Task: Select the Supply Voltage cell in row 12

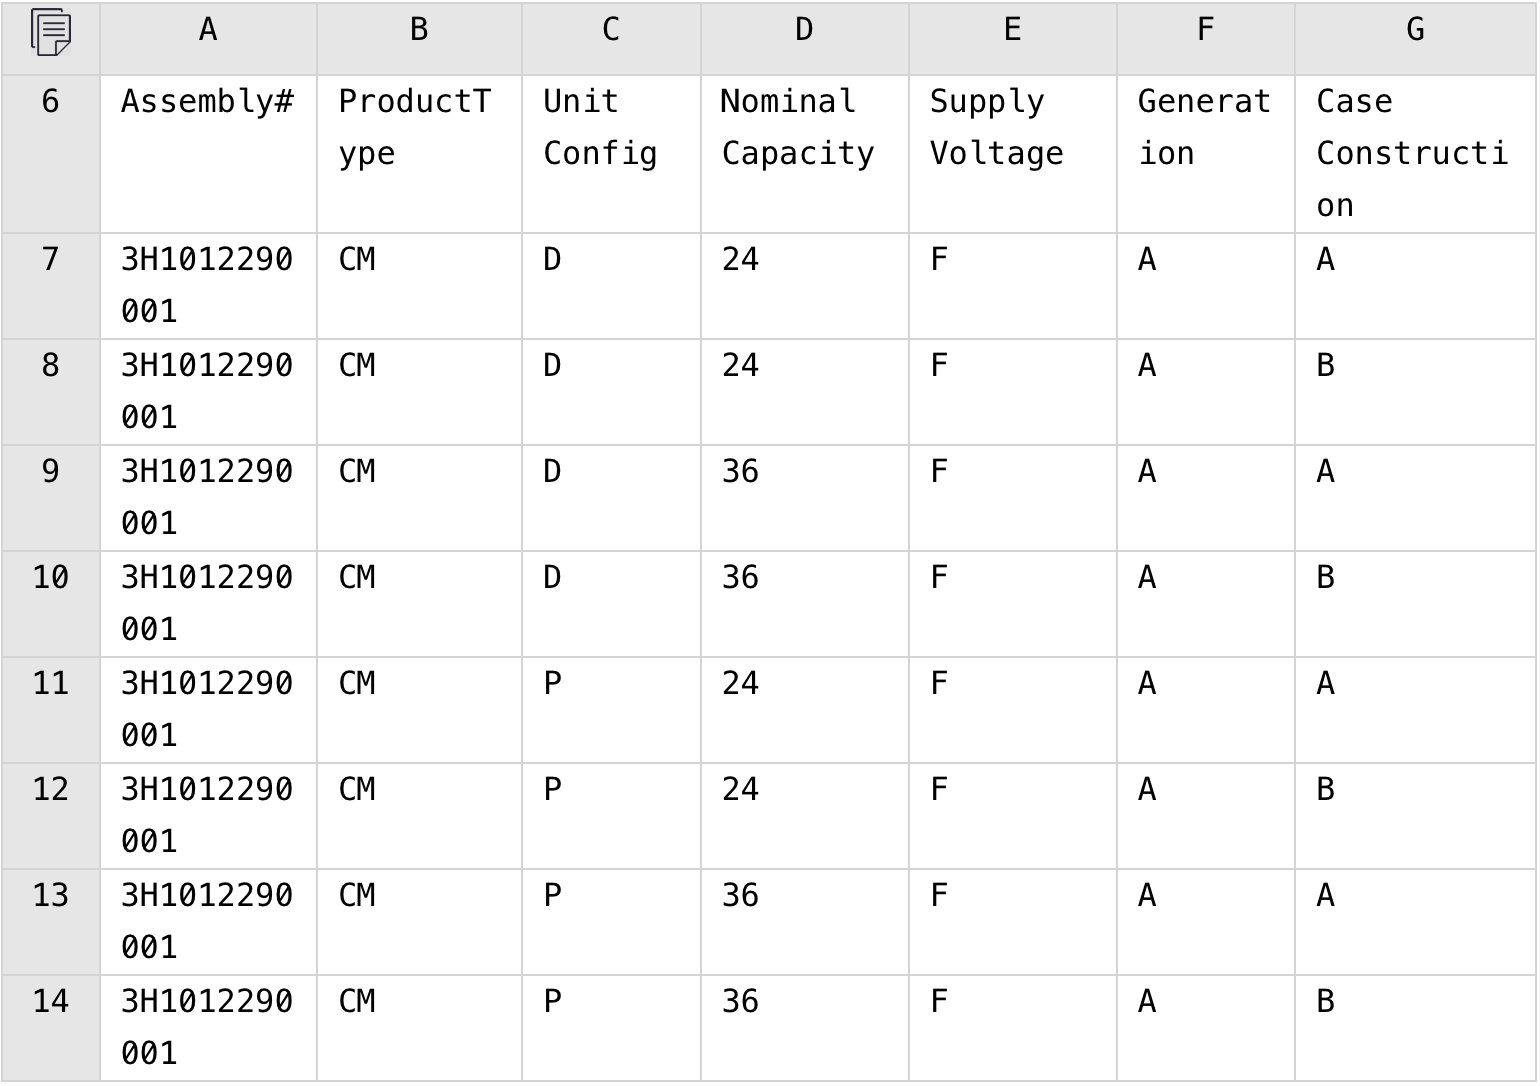Action: click(x=1012, y=816)
